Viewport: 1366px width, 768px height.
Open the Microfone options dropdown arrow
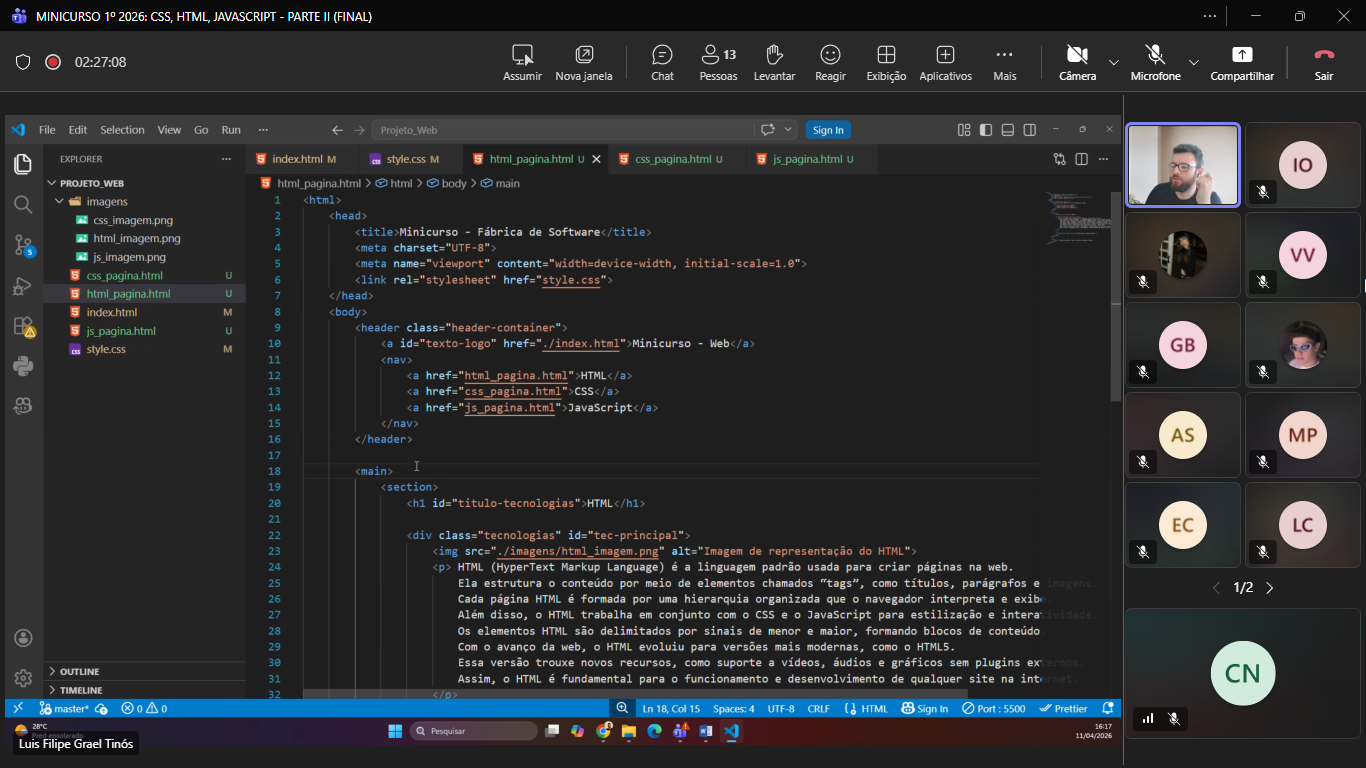coord(1193,62)
